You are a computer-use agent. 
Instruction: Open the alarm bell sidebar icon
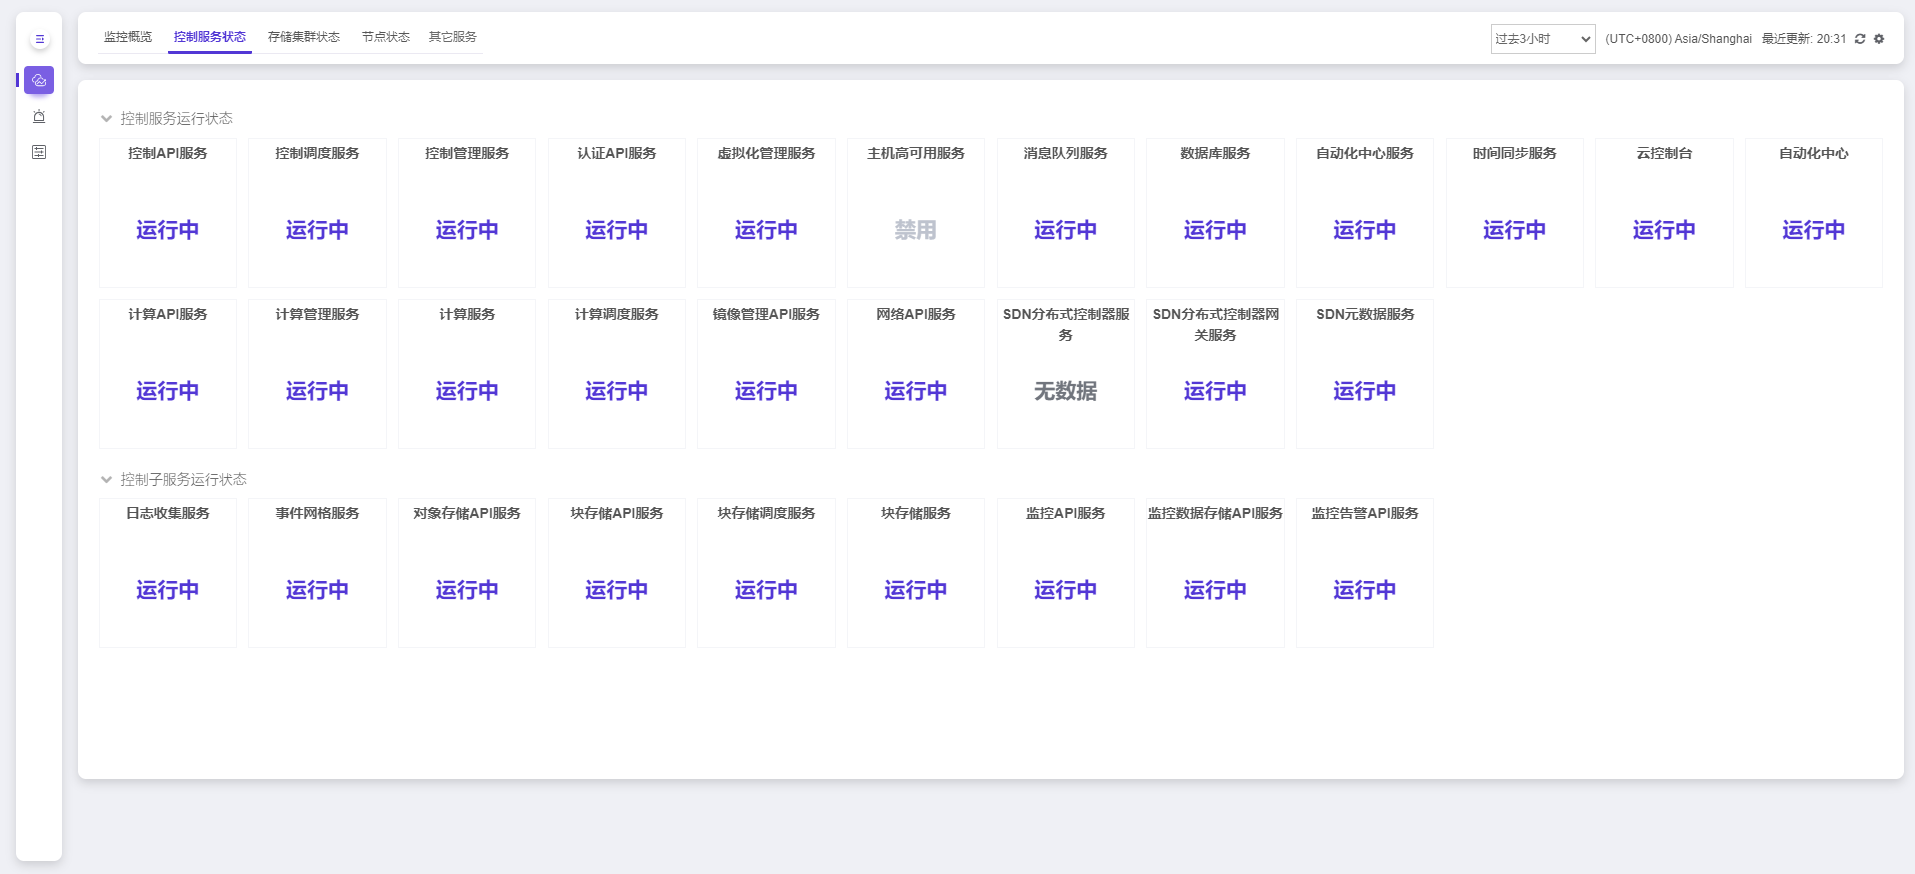[x=39, y=116]
